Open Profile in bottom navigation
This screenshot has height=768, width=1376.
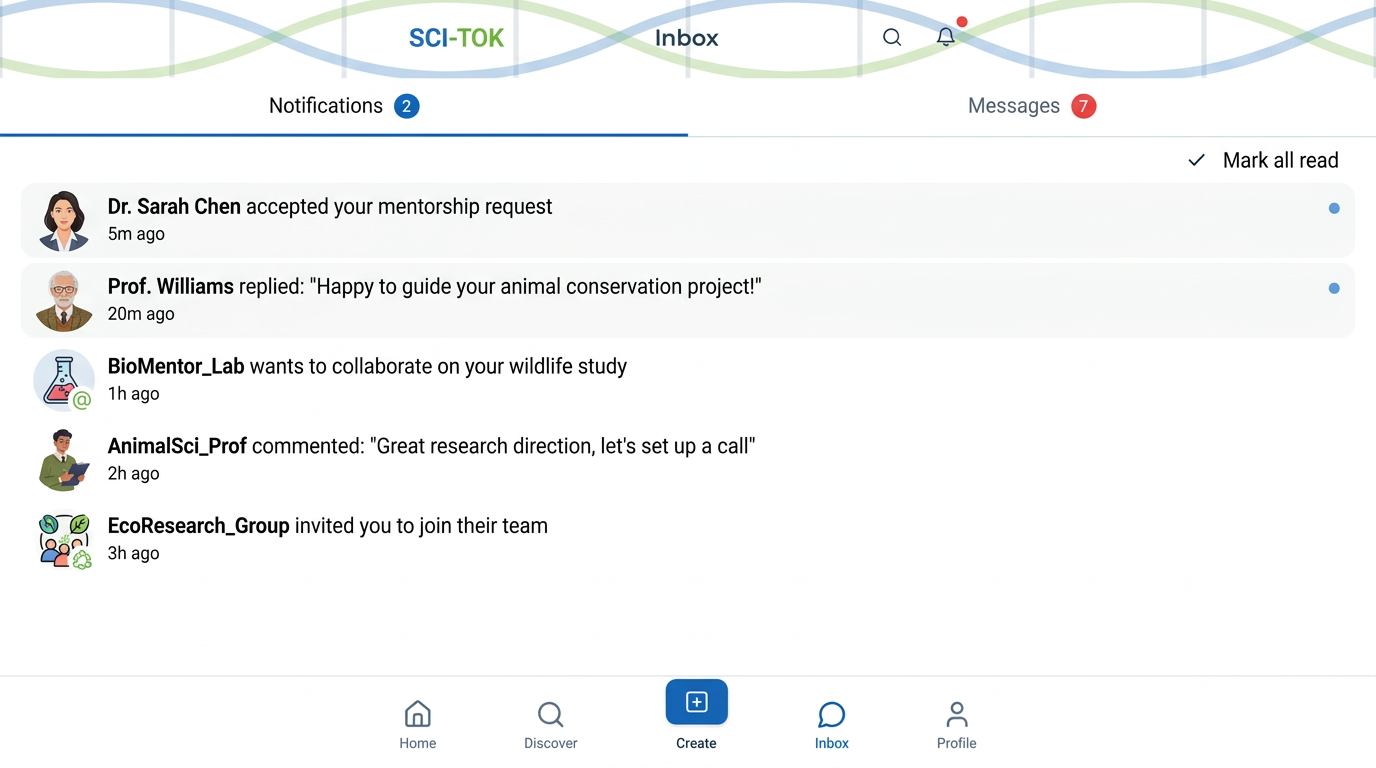957,725
